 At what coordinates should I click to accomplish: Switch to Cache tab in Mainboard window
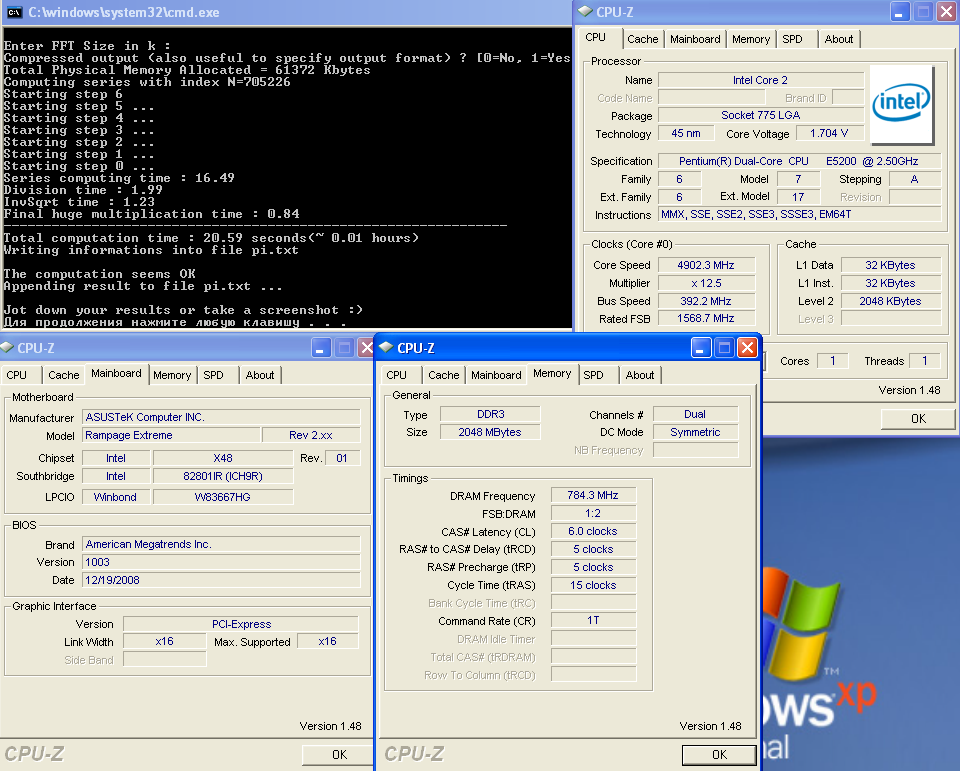click(x=64, y=375)
